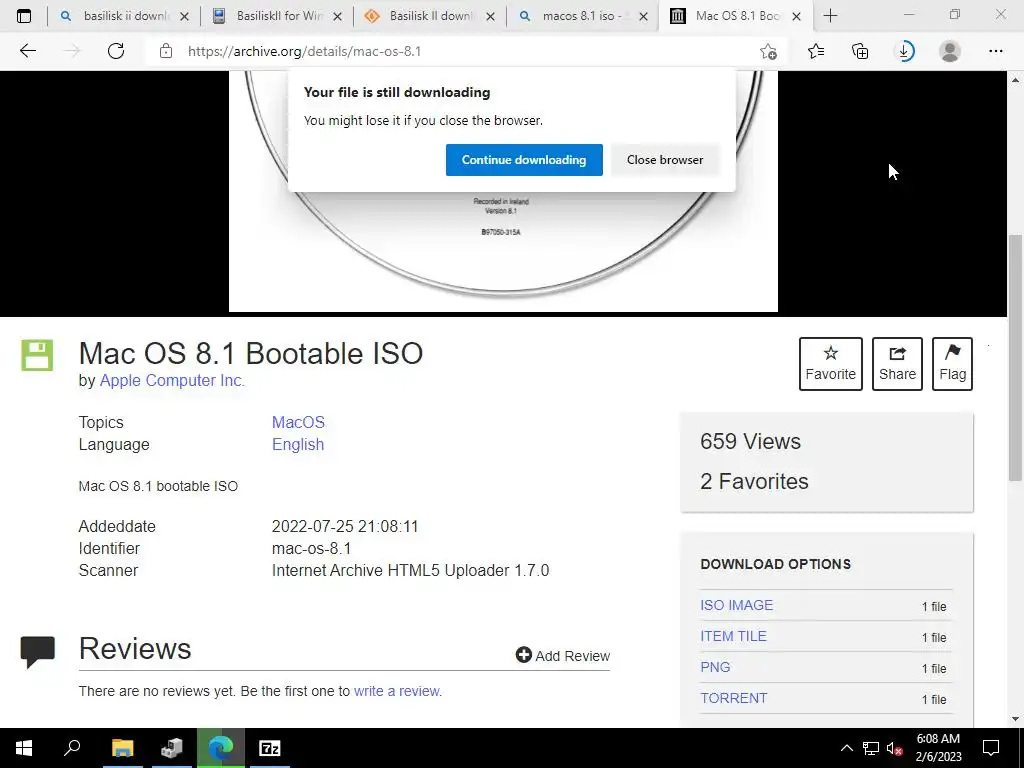Open the PNG download option
The width and height of the screenshot is (1024, 768).
click(715, 667)
